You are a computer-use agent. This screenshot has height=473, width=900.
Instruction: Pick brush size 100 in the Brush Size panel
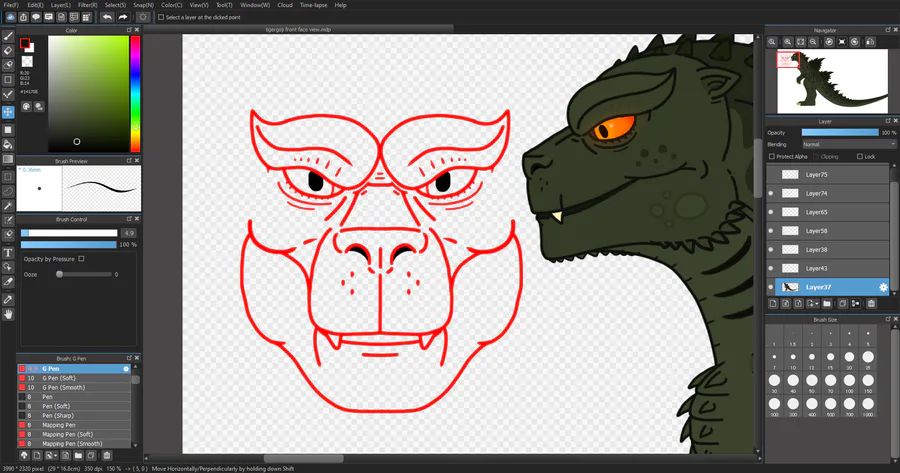(x=849, y=383)
